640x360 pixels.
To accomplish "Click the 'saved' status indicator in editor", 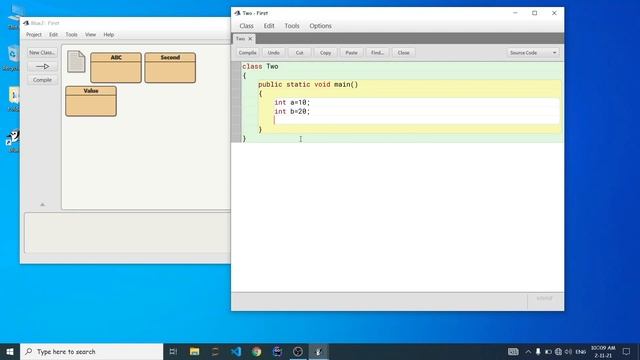I will 544,299.
